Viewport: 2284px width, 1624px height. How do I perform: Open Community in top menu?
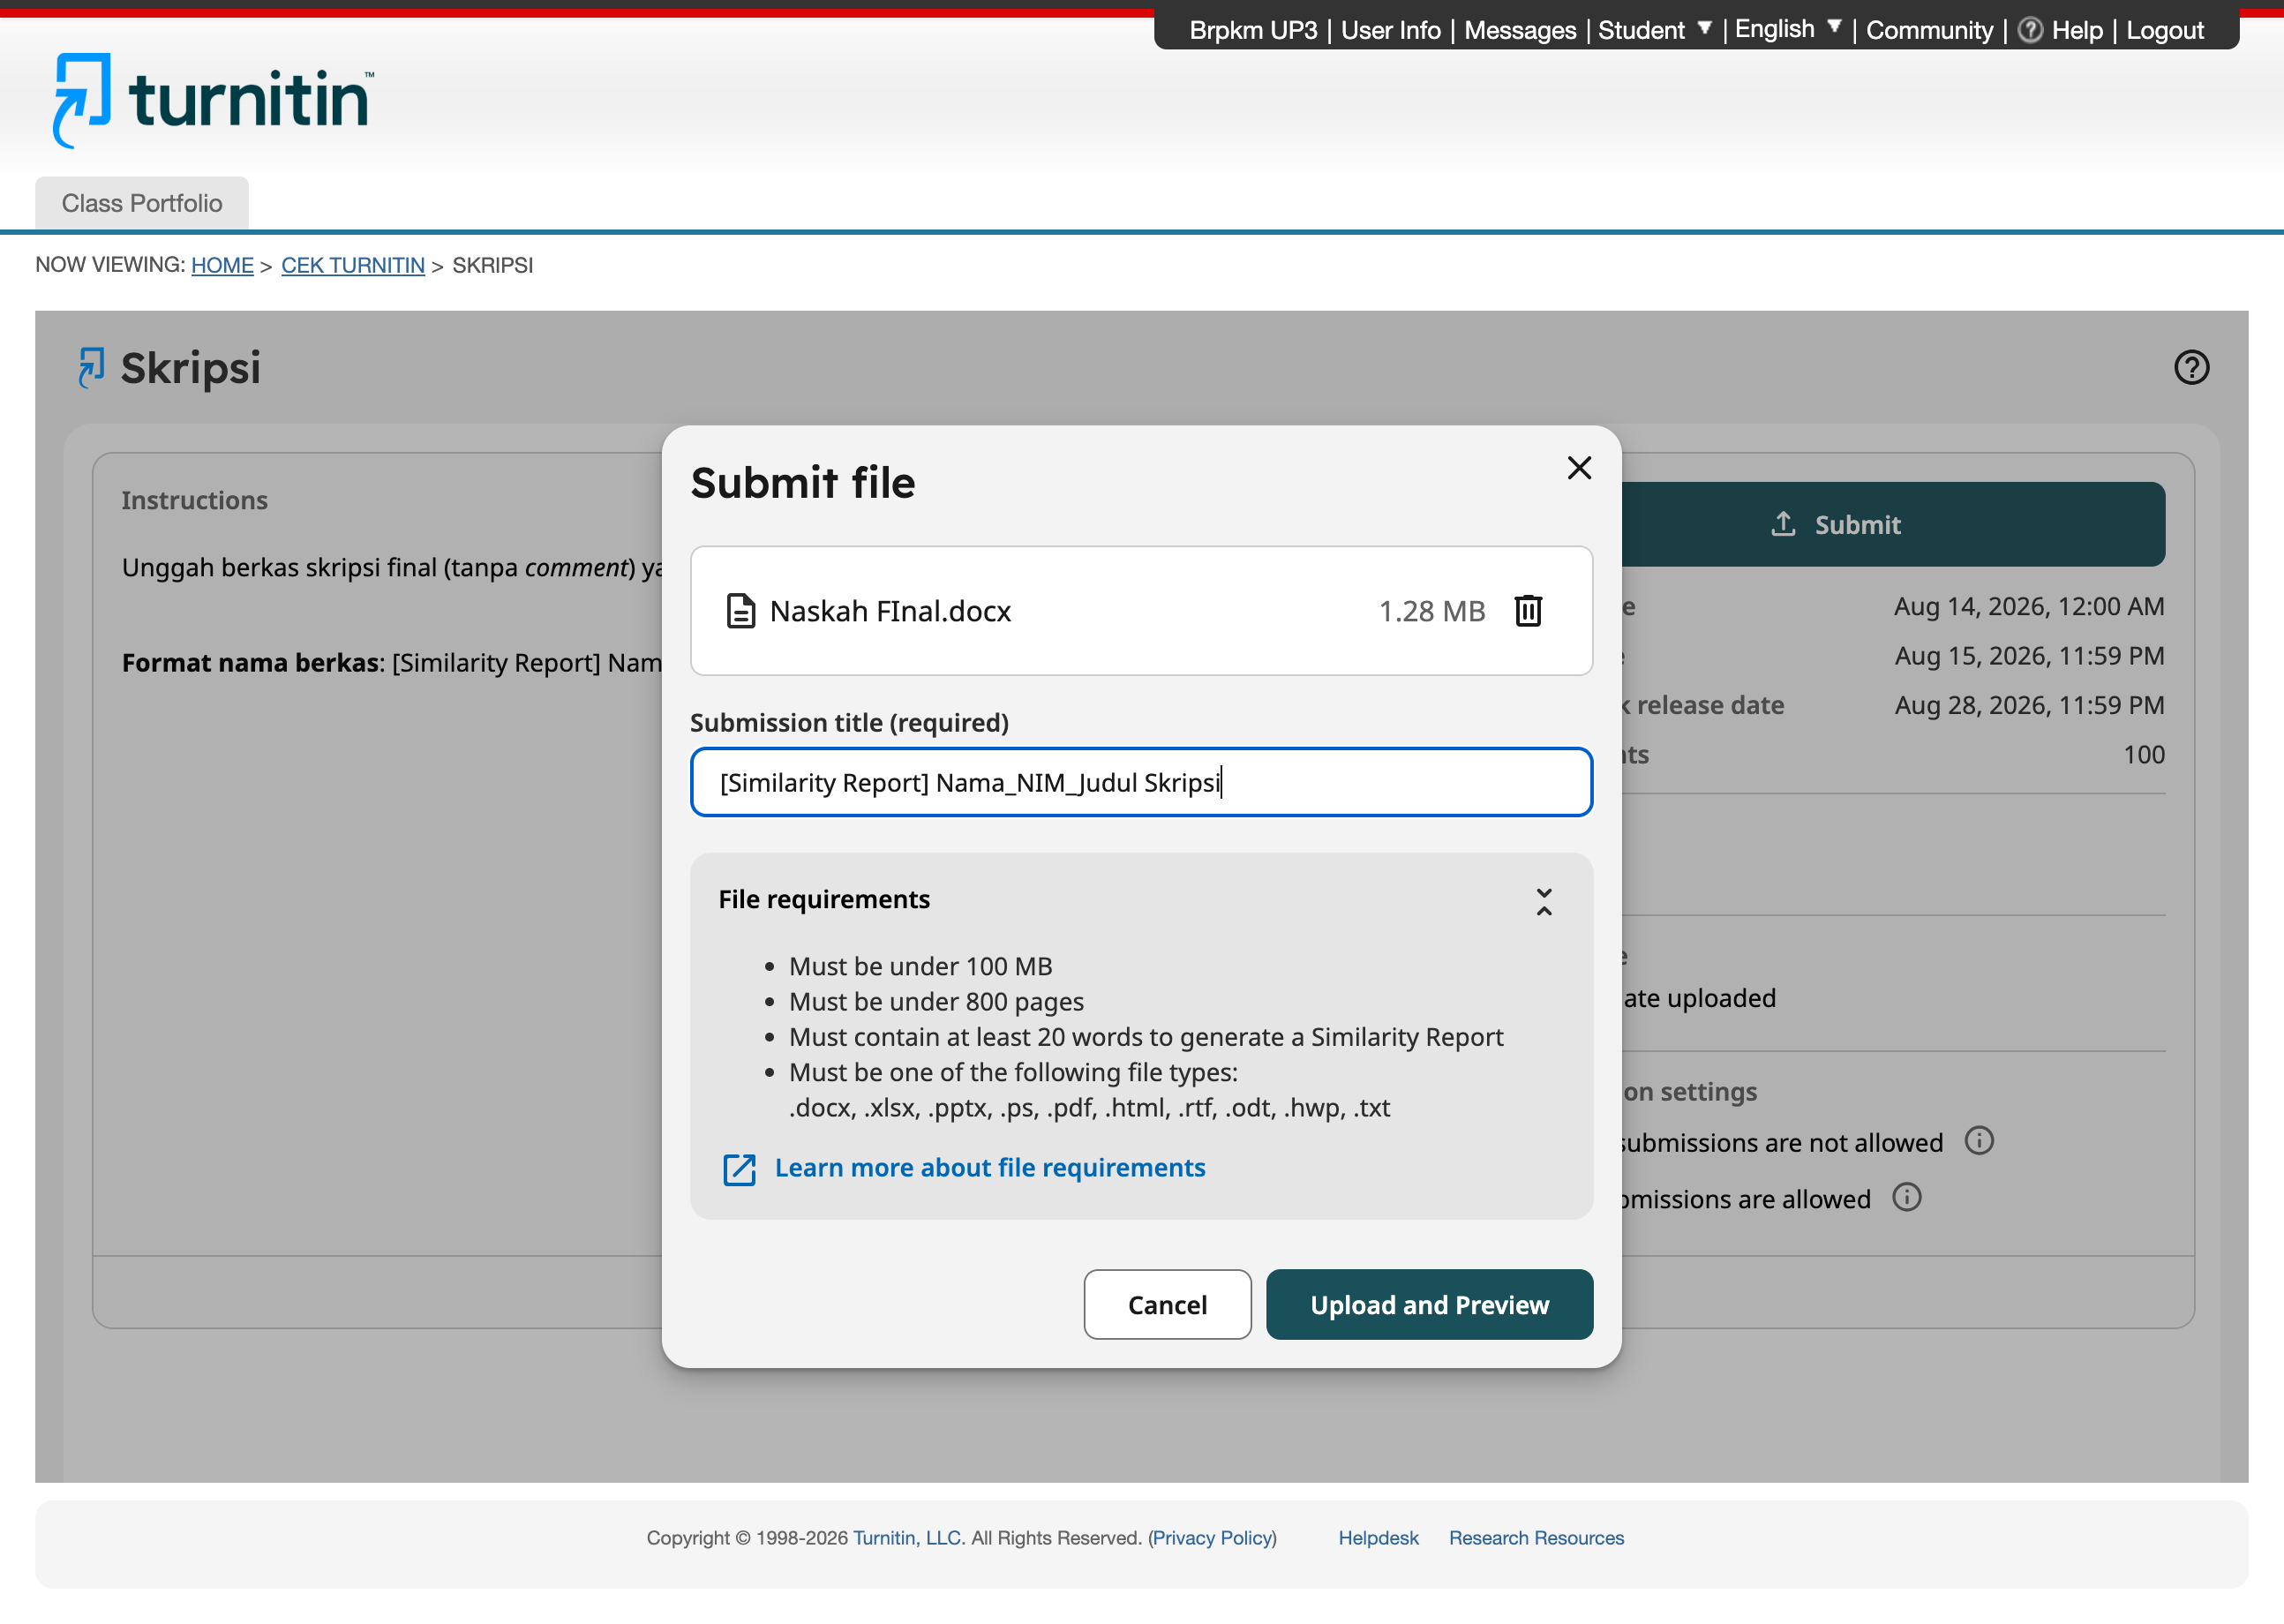tap(1929, 30)
